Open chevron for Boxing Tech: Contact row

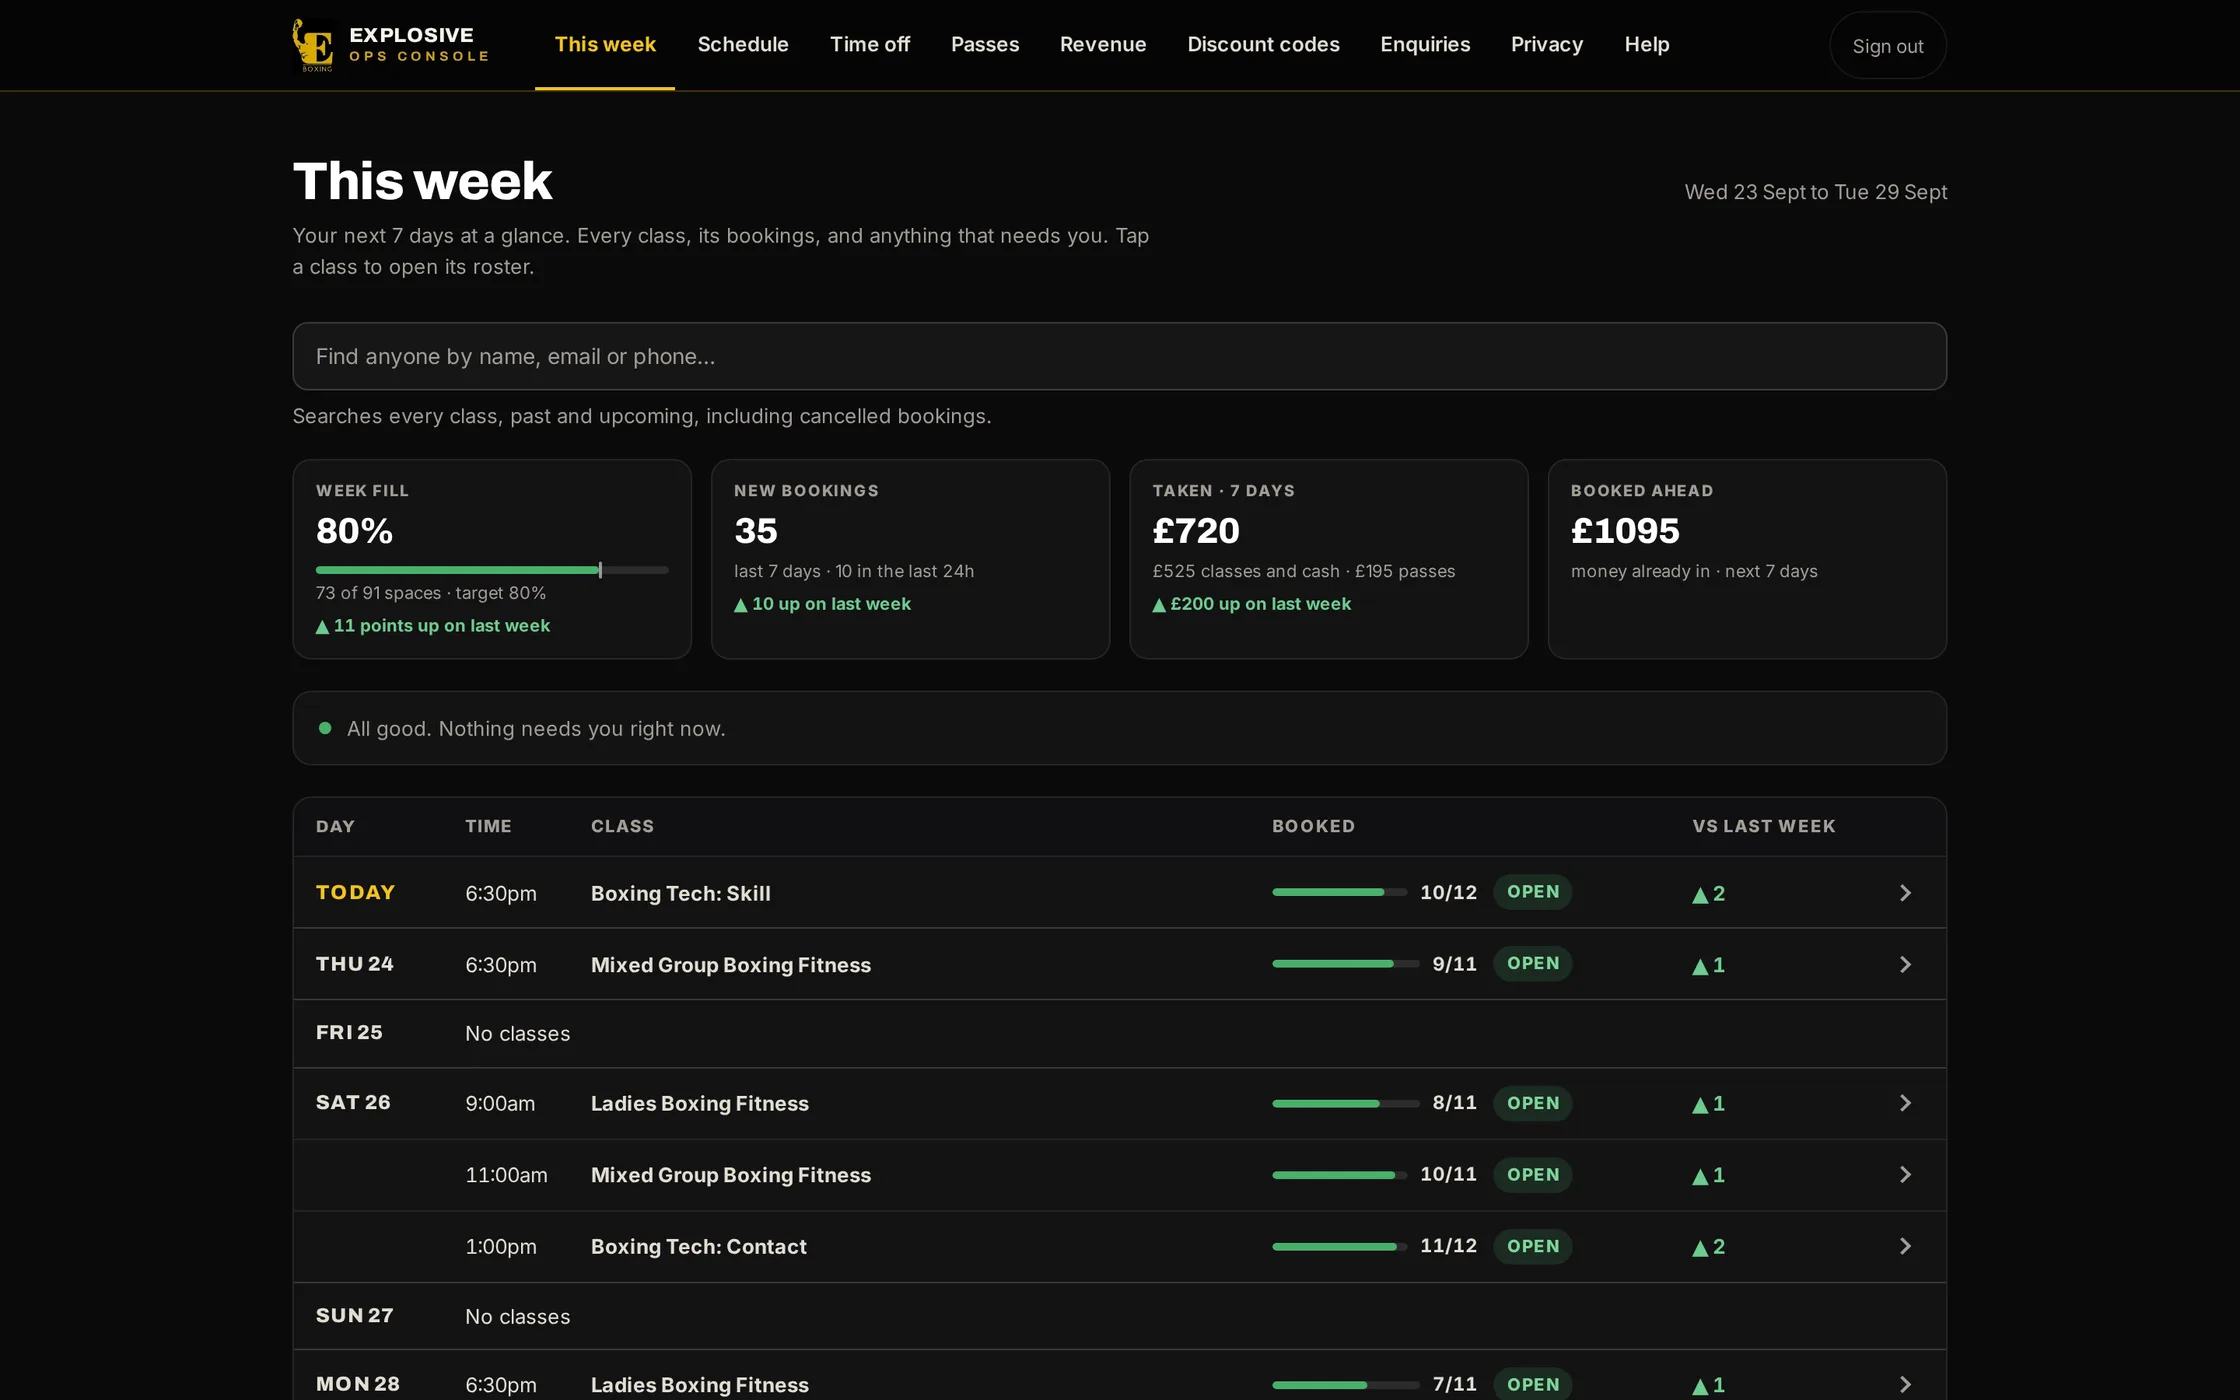[x=1905, y=1246]
